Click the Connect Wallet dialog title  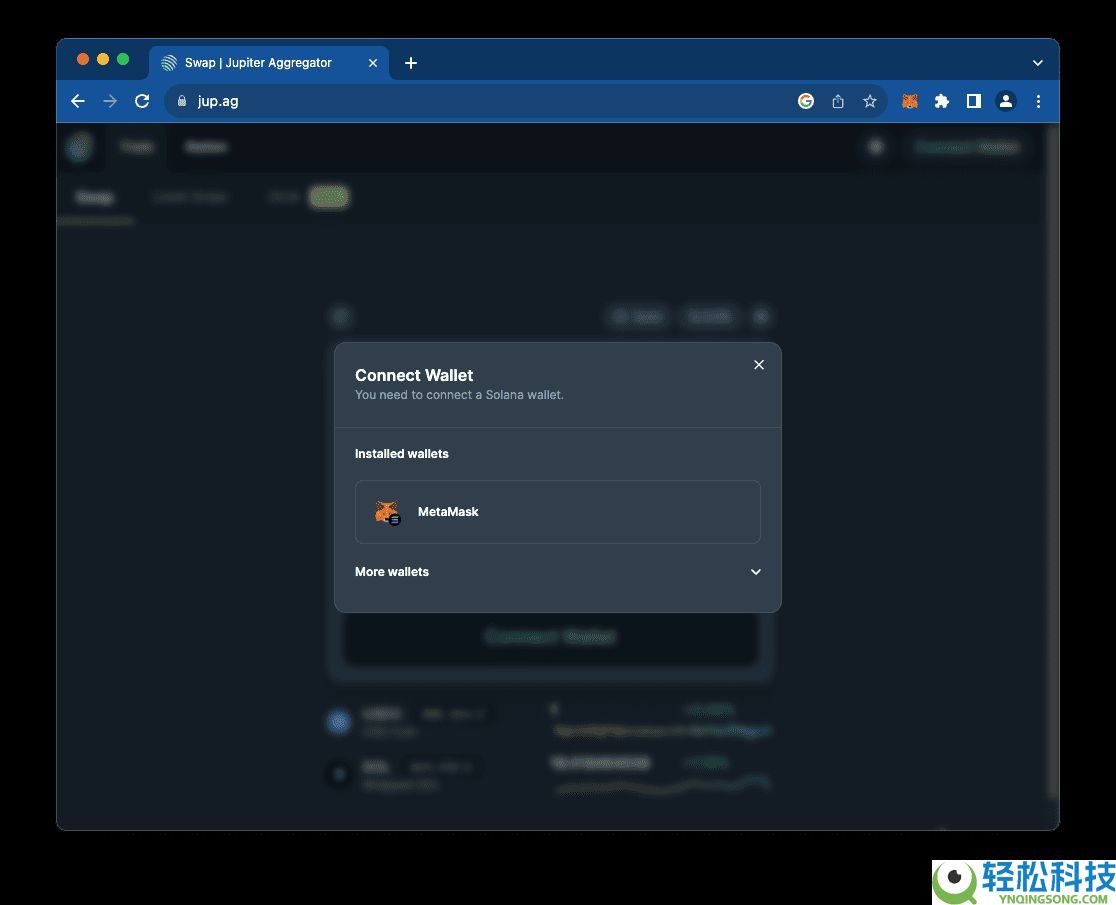[x=414, y=375]
